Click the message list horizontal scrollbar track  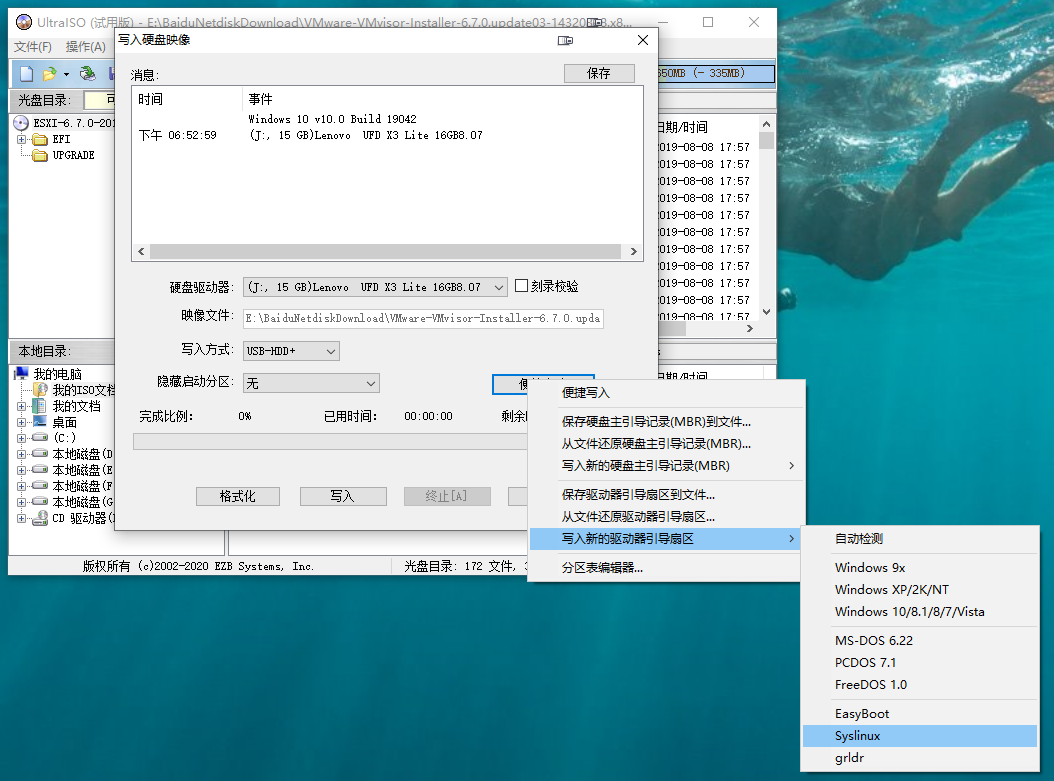tap(385, 251)
